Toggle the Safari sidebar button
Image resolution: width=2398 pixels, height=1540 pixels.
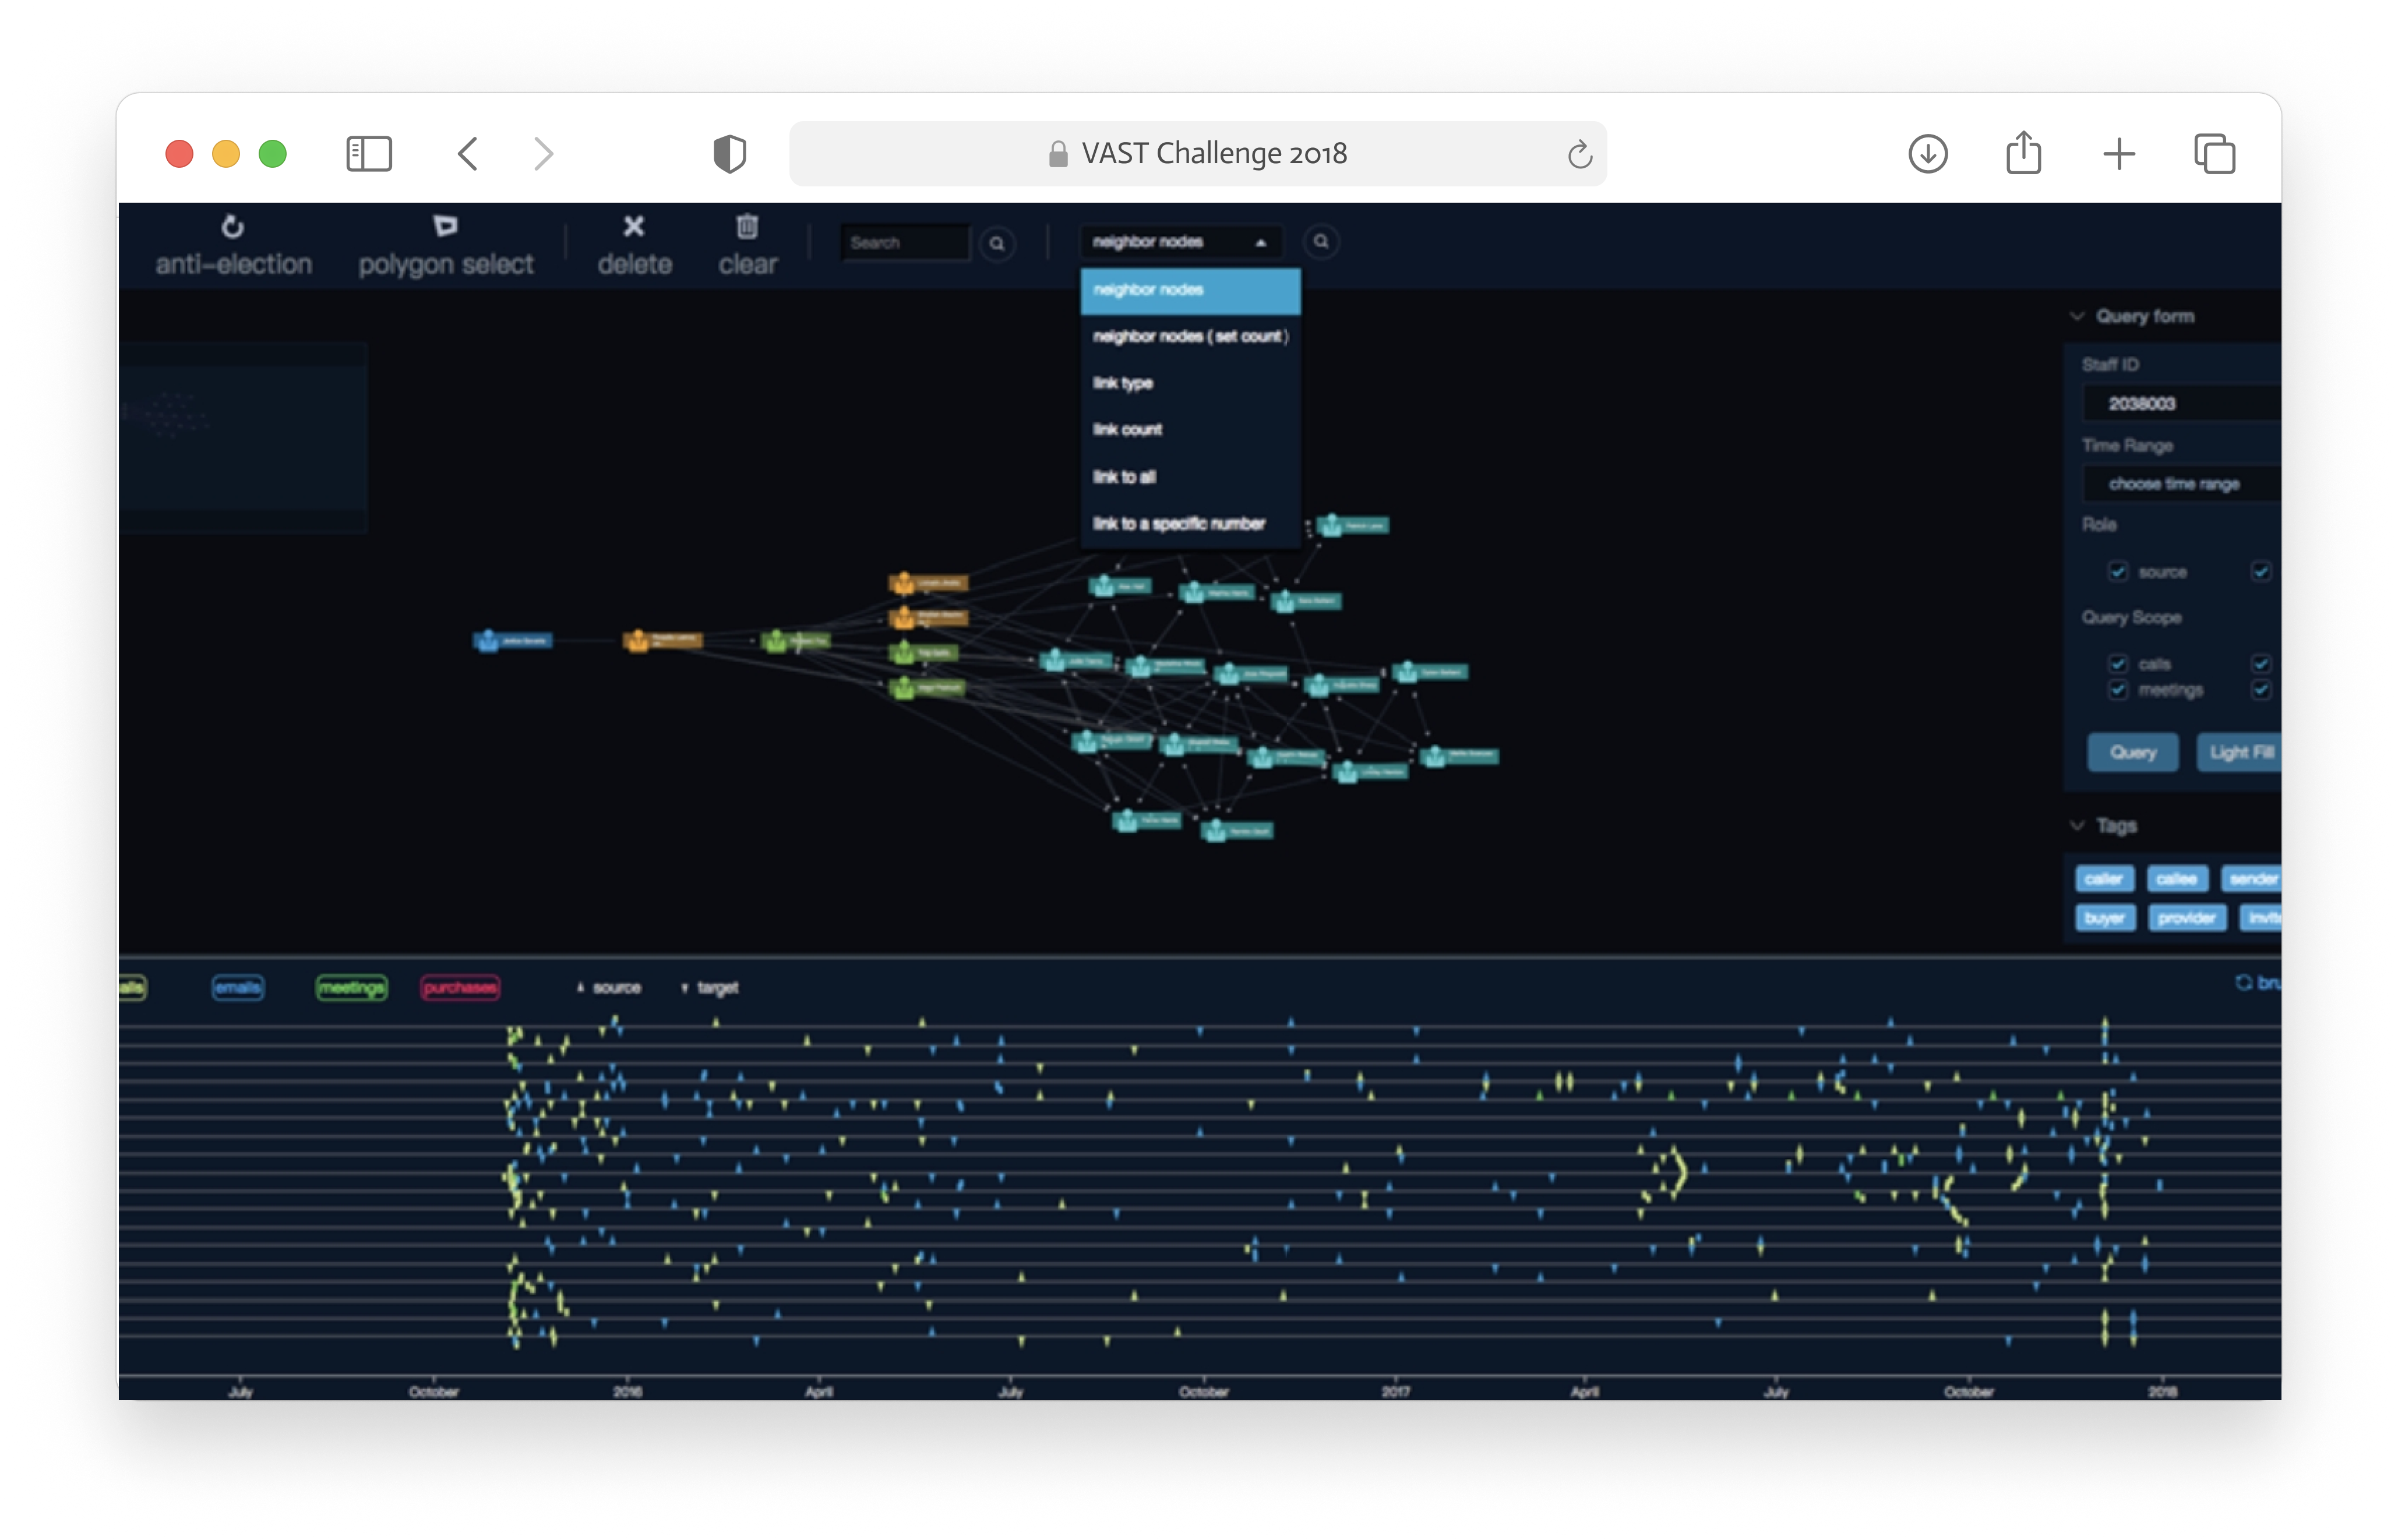pos(369,154)
